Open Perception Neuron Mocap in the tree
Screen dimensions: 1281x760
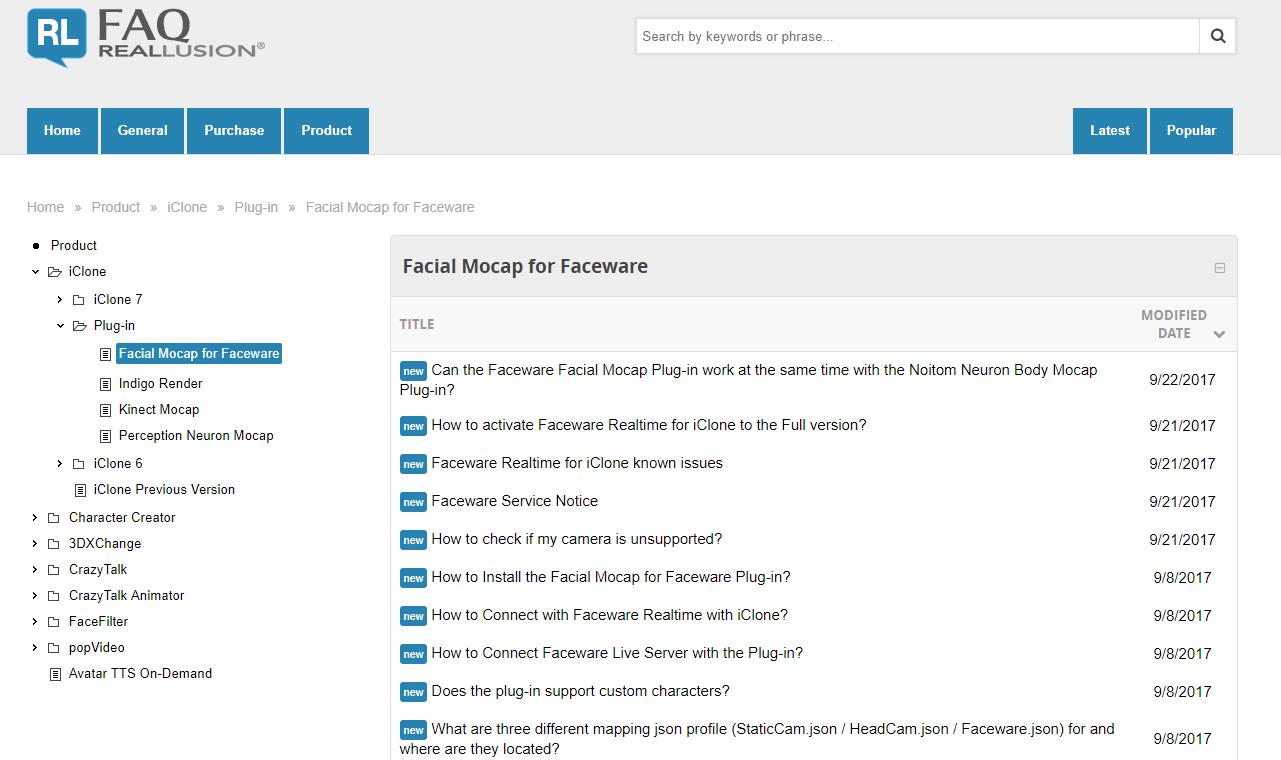196,435
